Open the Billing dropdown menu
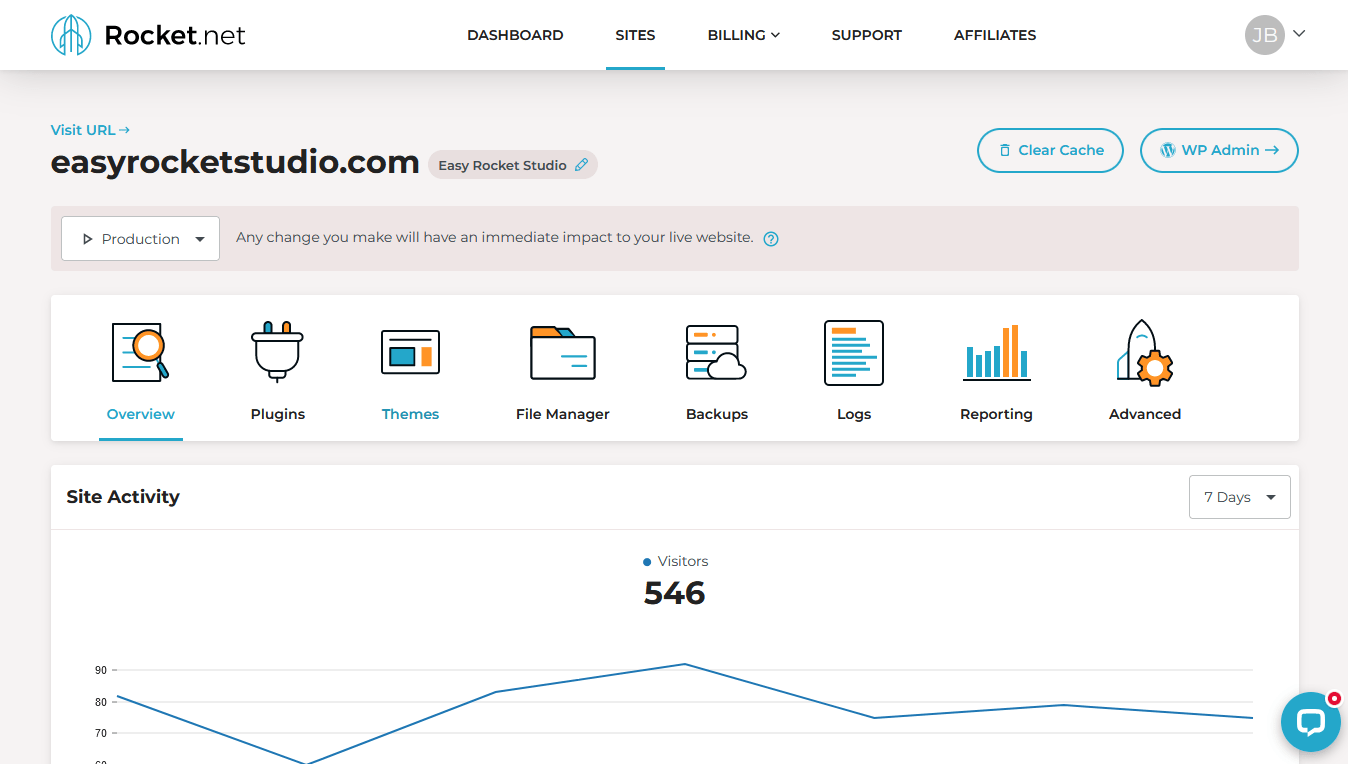Viewport: 1348px width, 764px height. coord(743,35)
